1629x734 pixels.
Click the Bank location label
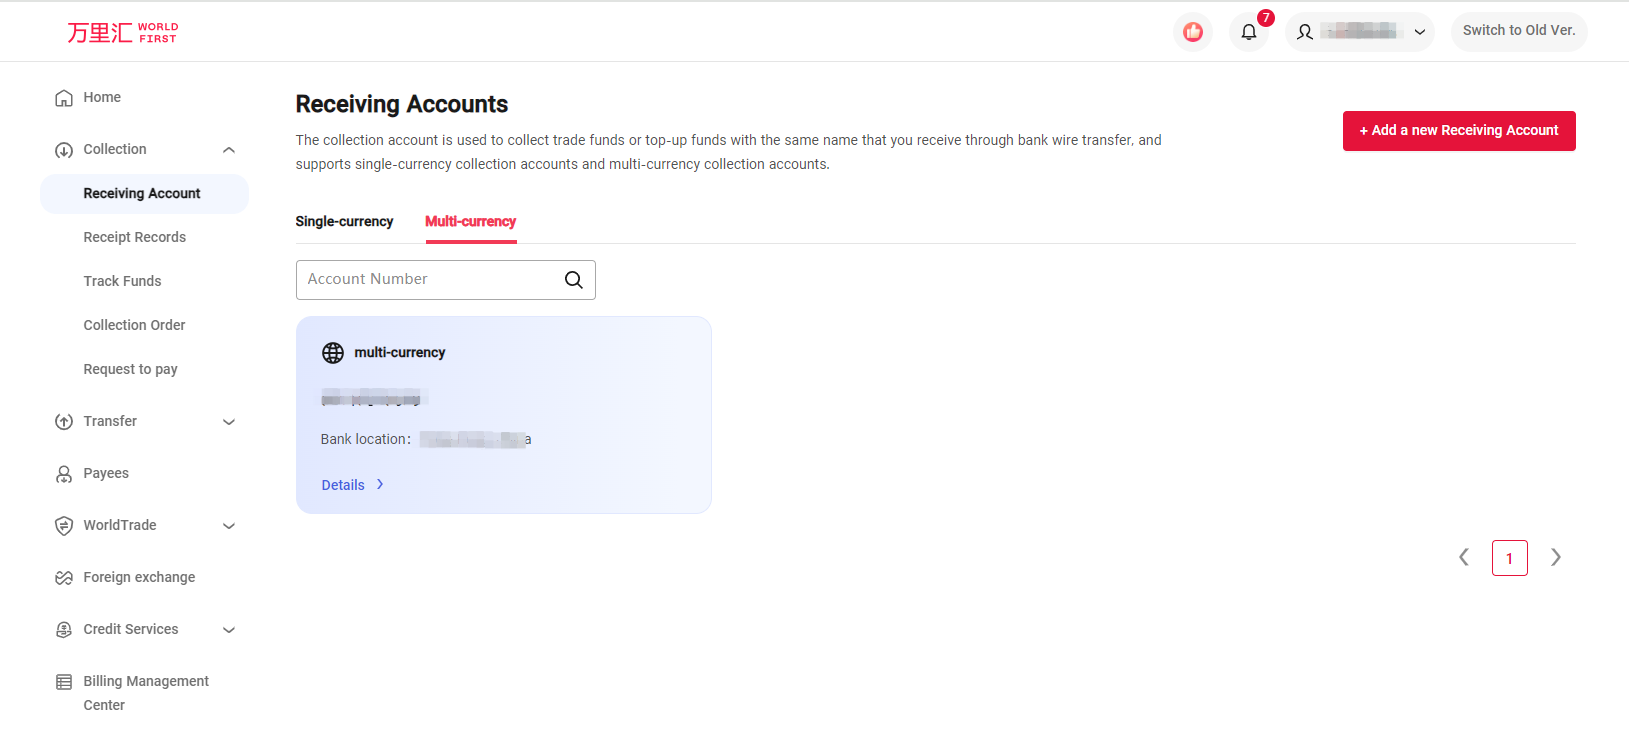click(366, 440)
